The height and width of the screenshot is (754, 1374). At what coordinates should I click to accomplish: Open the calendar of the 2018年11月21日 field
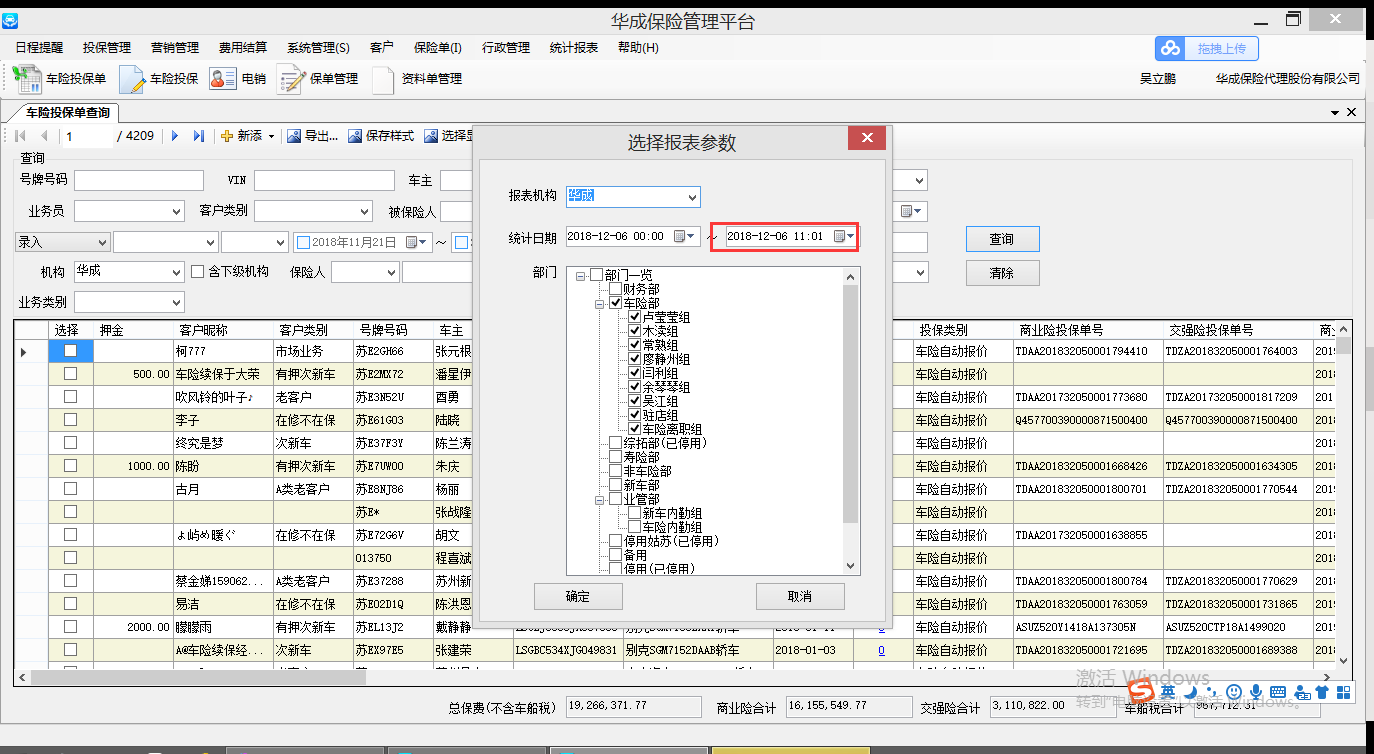point(418,242)
